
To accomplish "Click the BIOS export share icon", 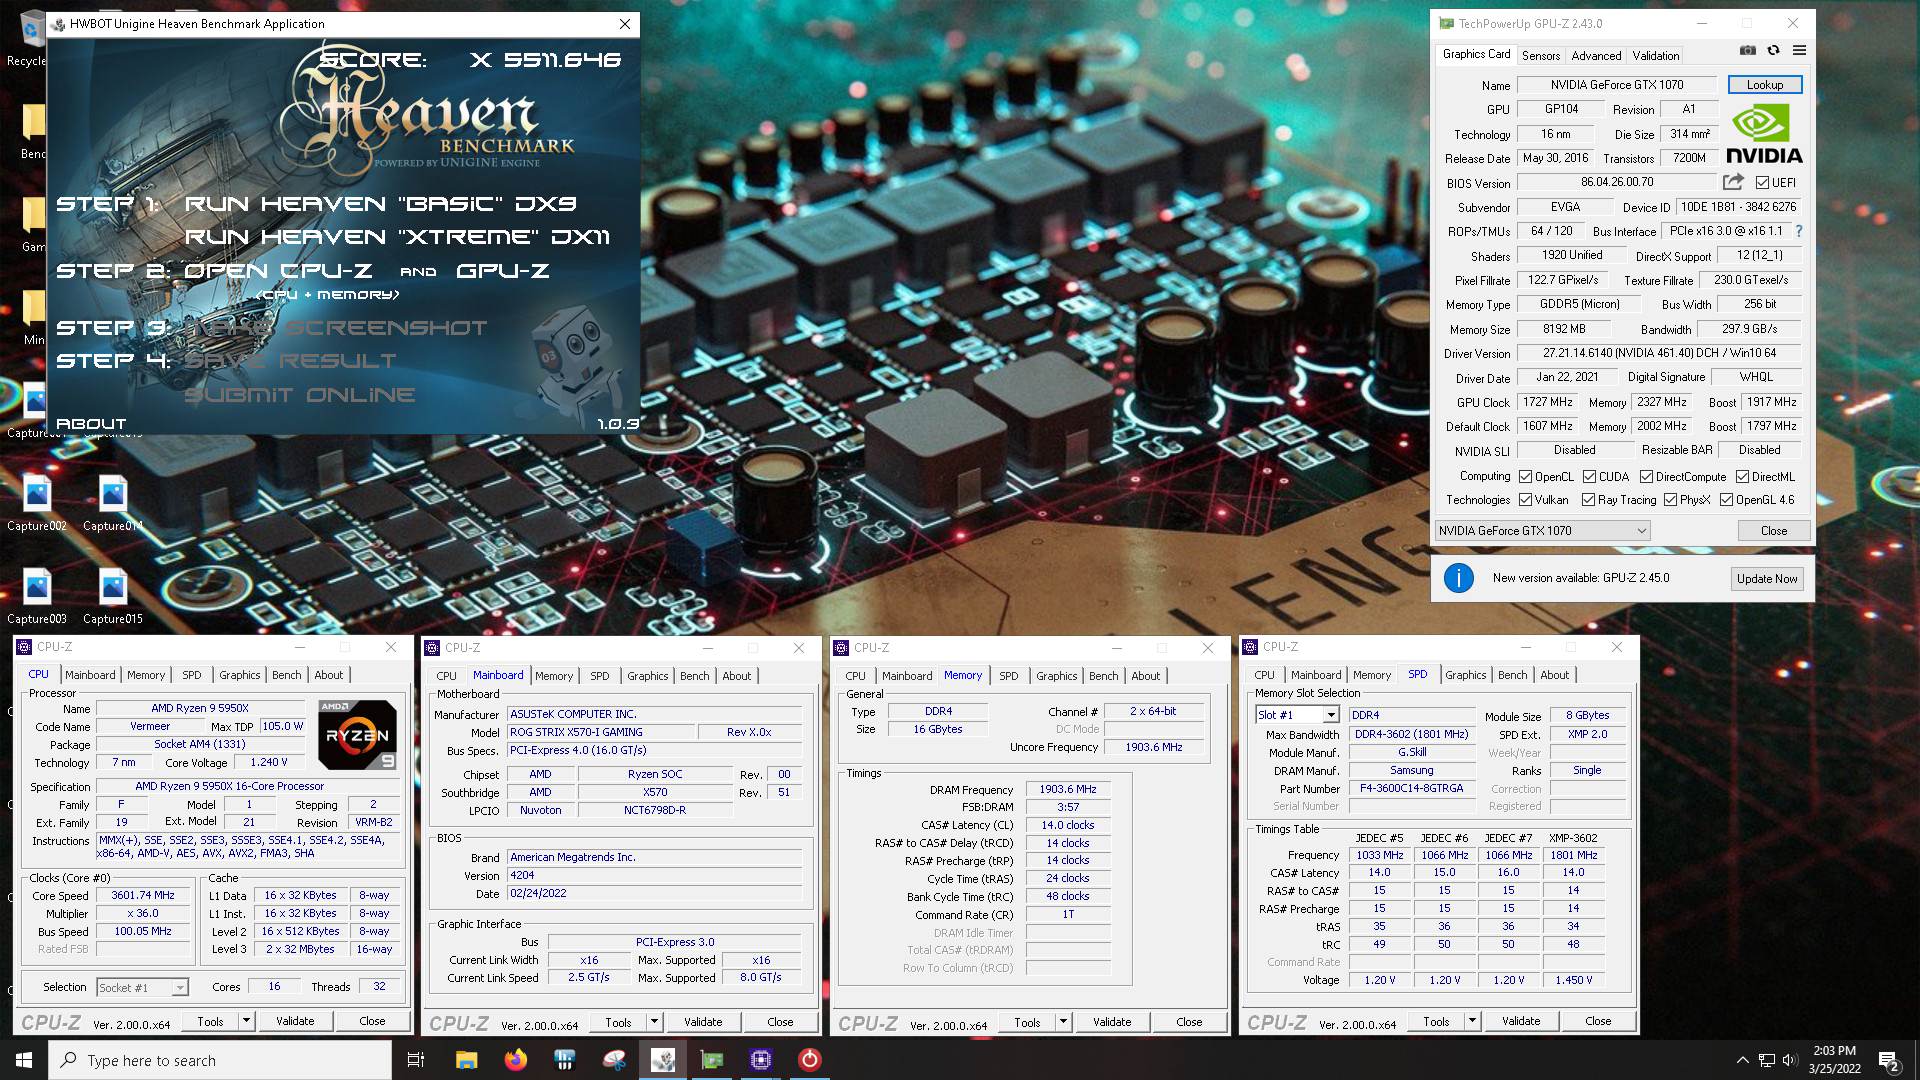I will [1733, 182].
